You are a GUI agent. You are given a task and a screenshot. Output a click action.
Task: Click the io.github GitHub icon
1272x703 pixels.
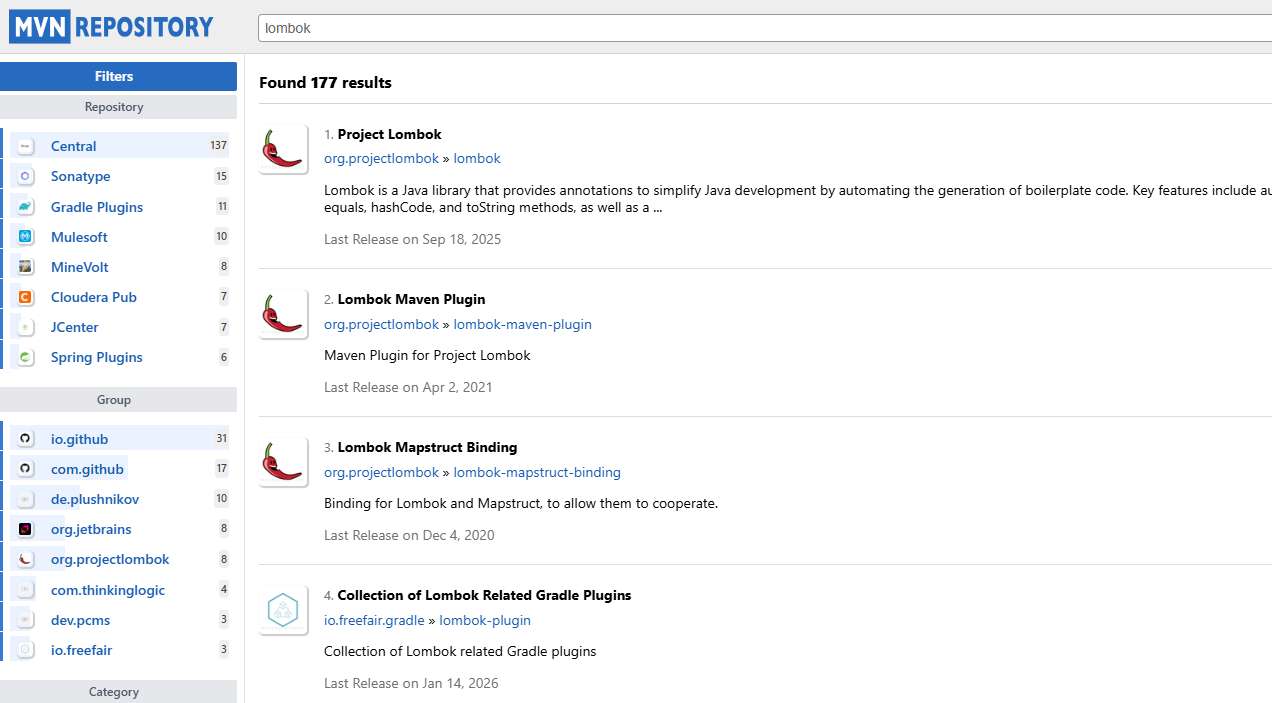(x=26, y=439)
